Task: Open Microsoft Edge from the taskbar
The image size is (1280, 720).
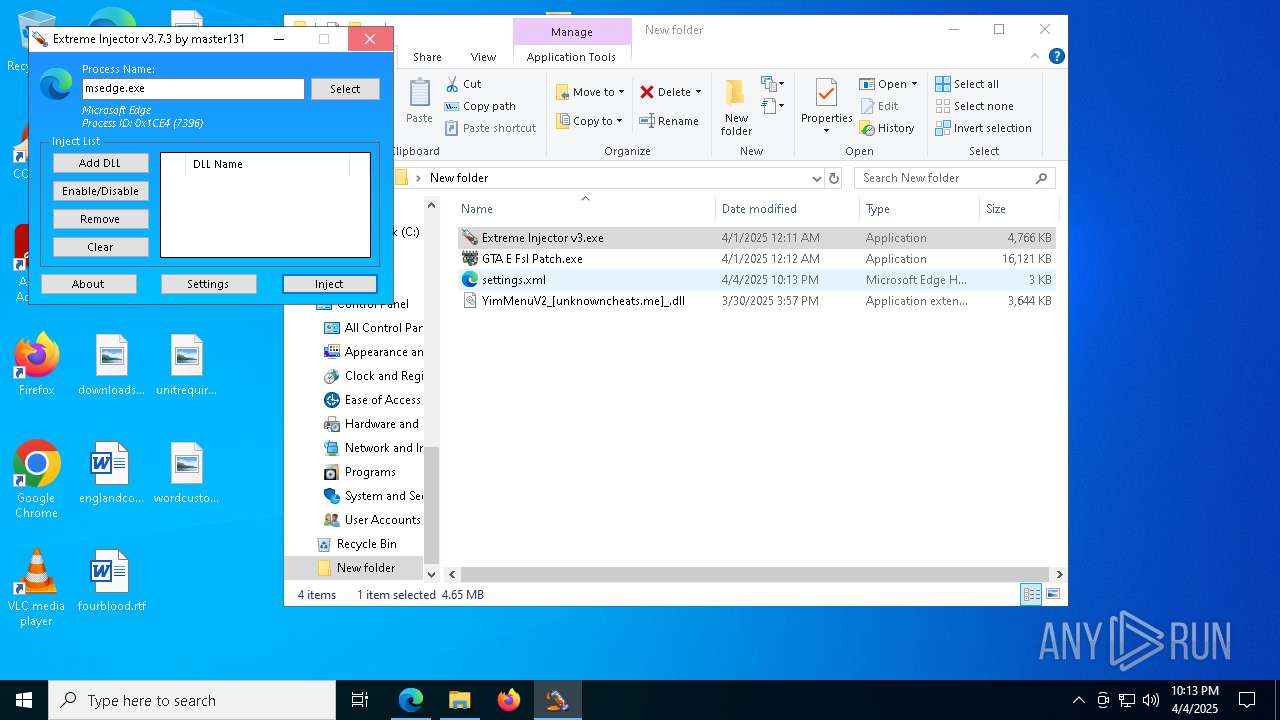Action: coord(411,700)
